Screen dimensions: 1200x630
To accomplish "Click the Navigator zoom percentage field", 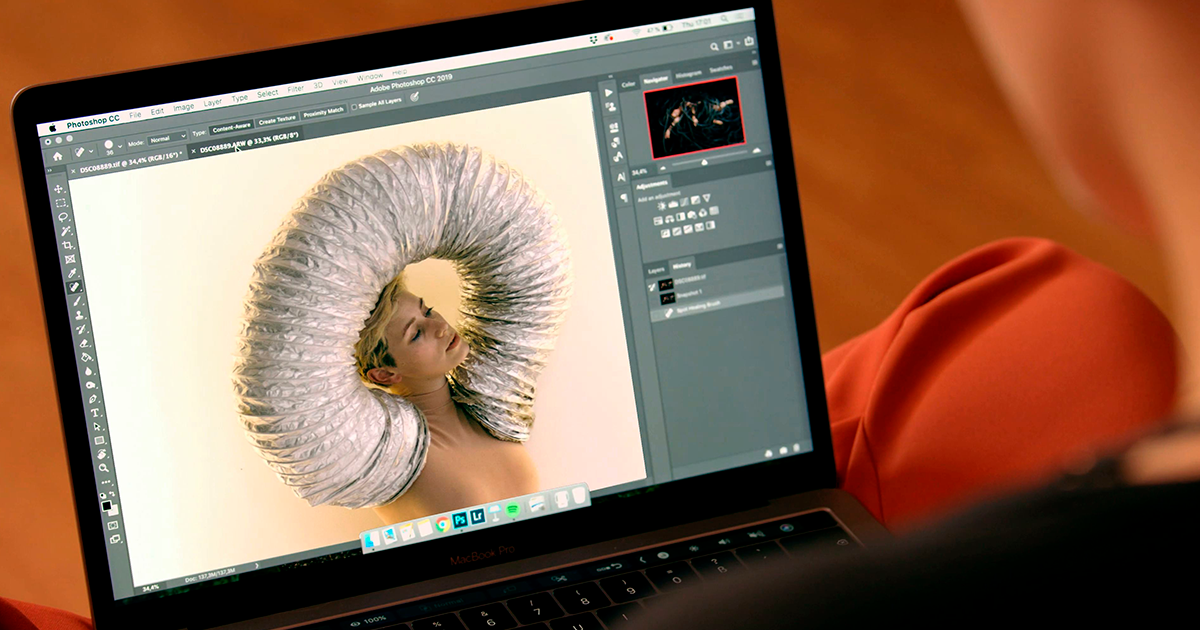I will click(x=640, y=172).
